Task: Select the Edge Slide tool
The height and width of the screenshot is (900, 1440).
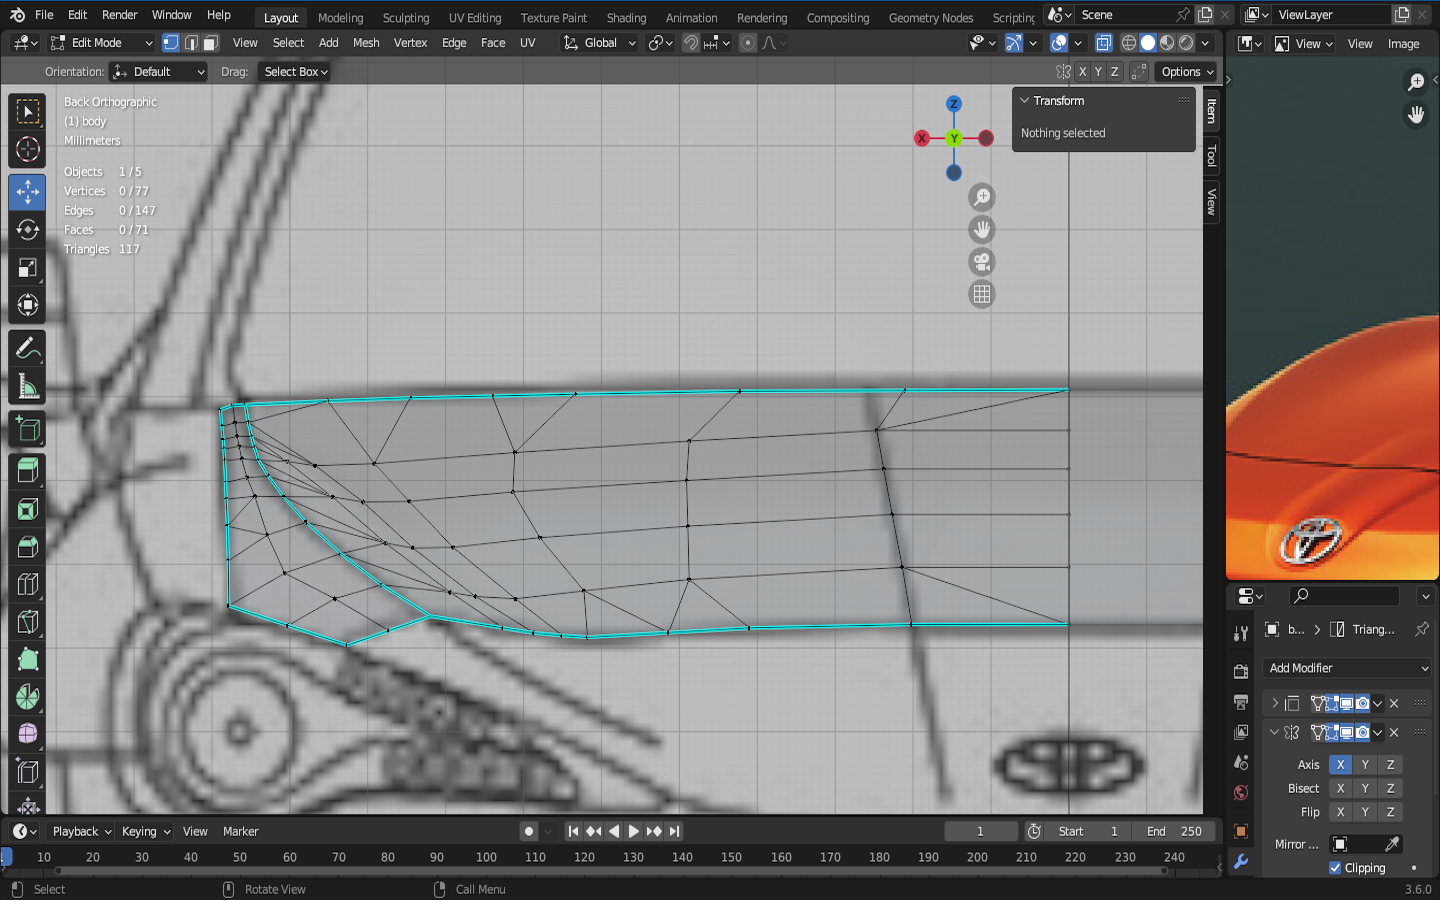Action: point(28,772)
